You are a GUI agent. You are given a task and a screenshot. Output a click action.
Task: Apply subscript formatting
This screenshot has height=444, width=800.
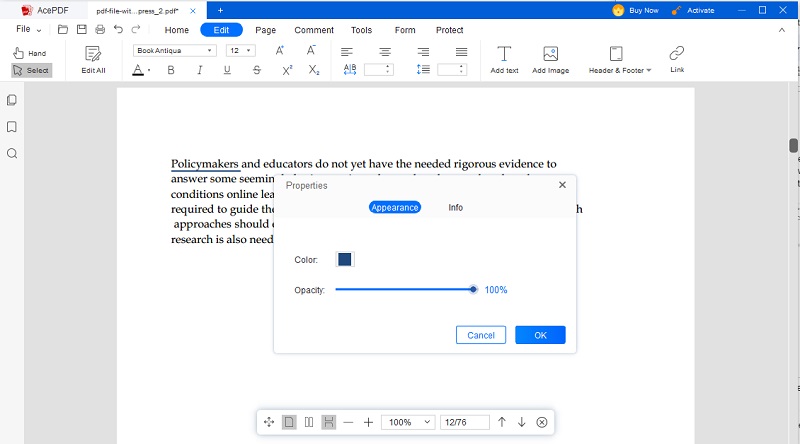click(314, 70)
